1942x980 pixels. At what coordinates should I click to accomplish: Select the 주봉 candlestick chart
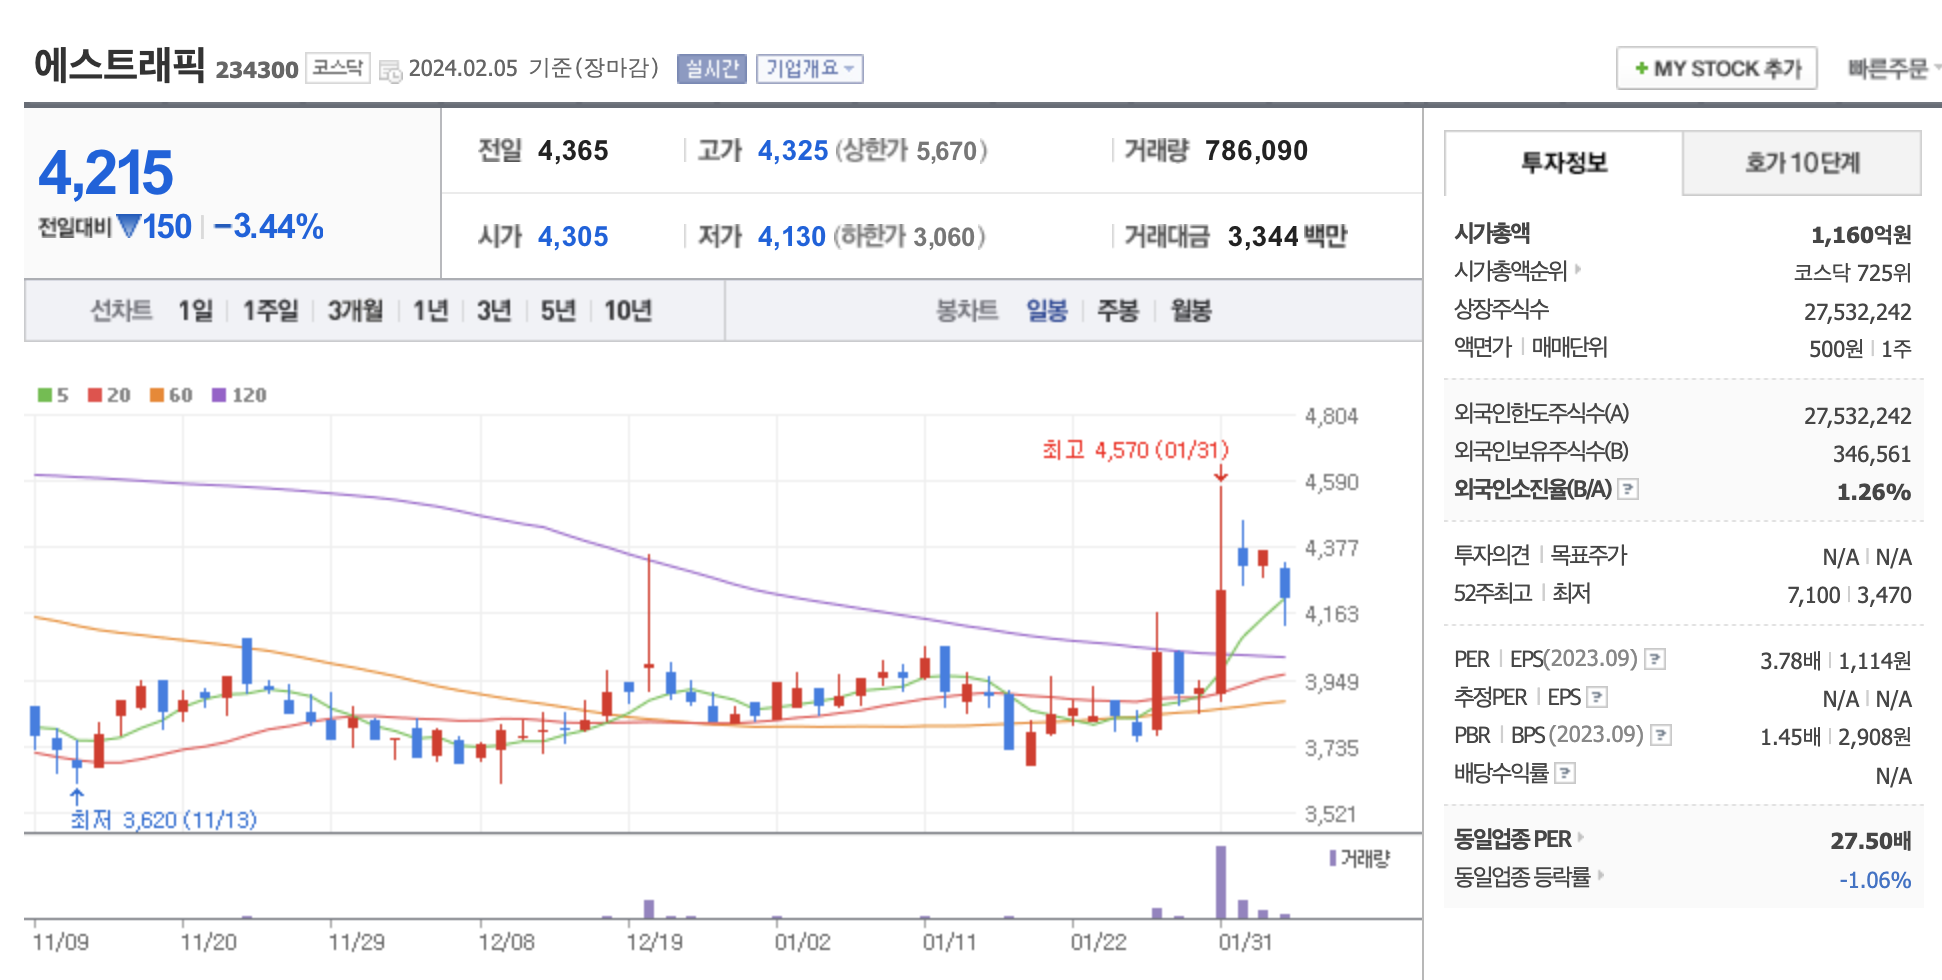[x=1118, y=311]
